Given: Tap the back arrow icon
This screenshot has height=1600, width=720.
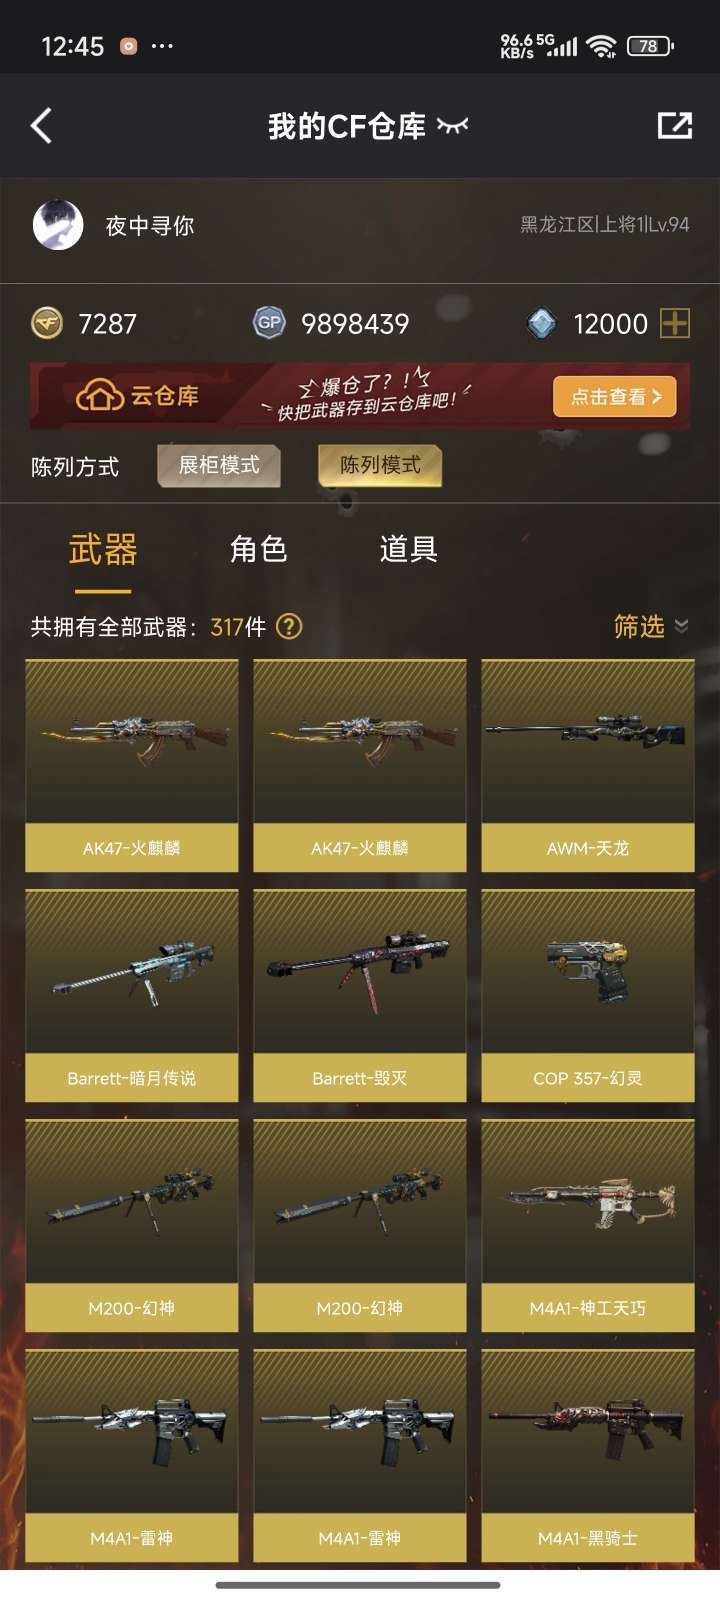Looking at the screenshot, I should pos(41,126).
